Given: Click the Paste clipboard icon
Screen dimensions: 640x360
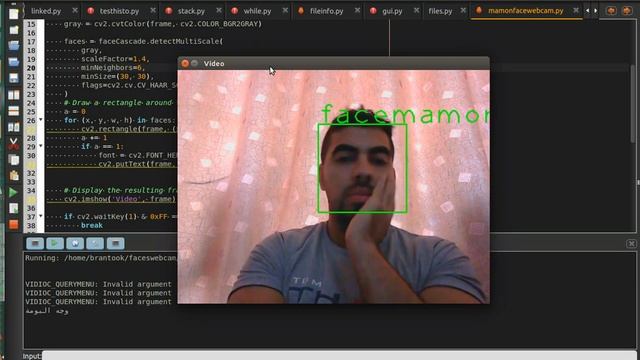Looking at the screenshot, I should [x=13, y=176].
